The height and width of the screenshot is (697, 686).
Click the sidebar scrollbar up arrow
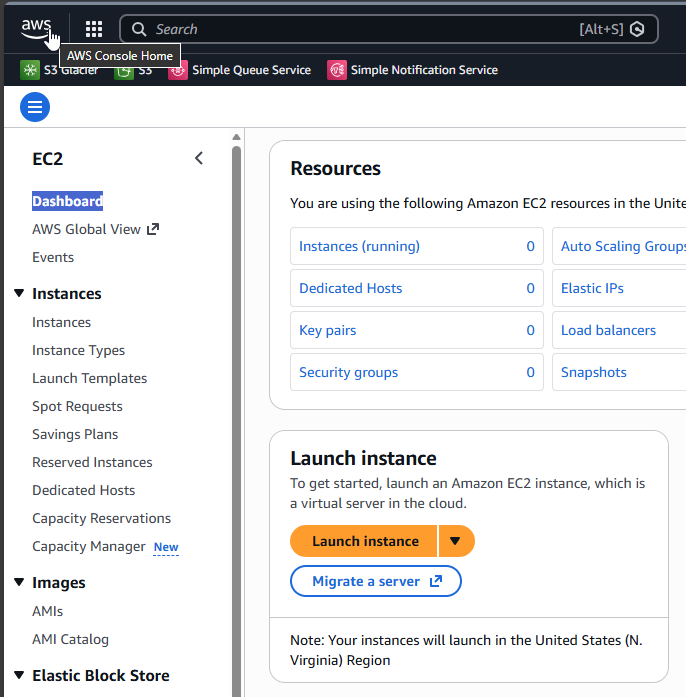[237, 137]
